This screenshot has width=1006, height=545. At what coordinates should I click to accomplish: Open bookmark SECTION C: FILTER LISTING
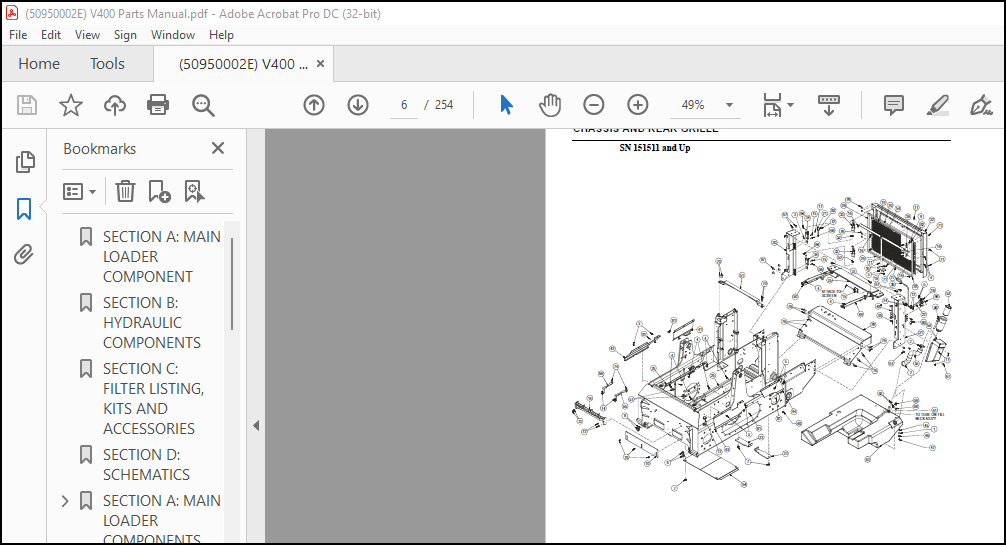click(153, 399)
